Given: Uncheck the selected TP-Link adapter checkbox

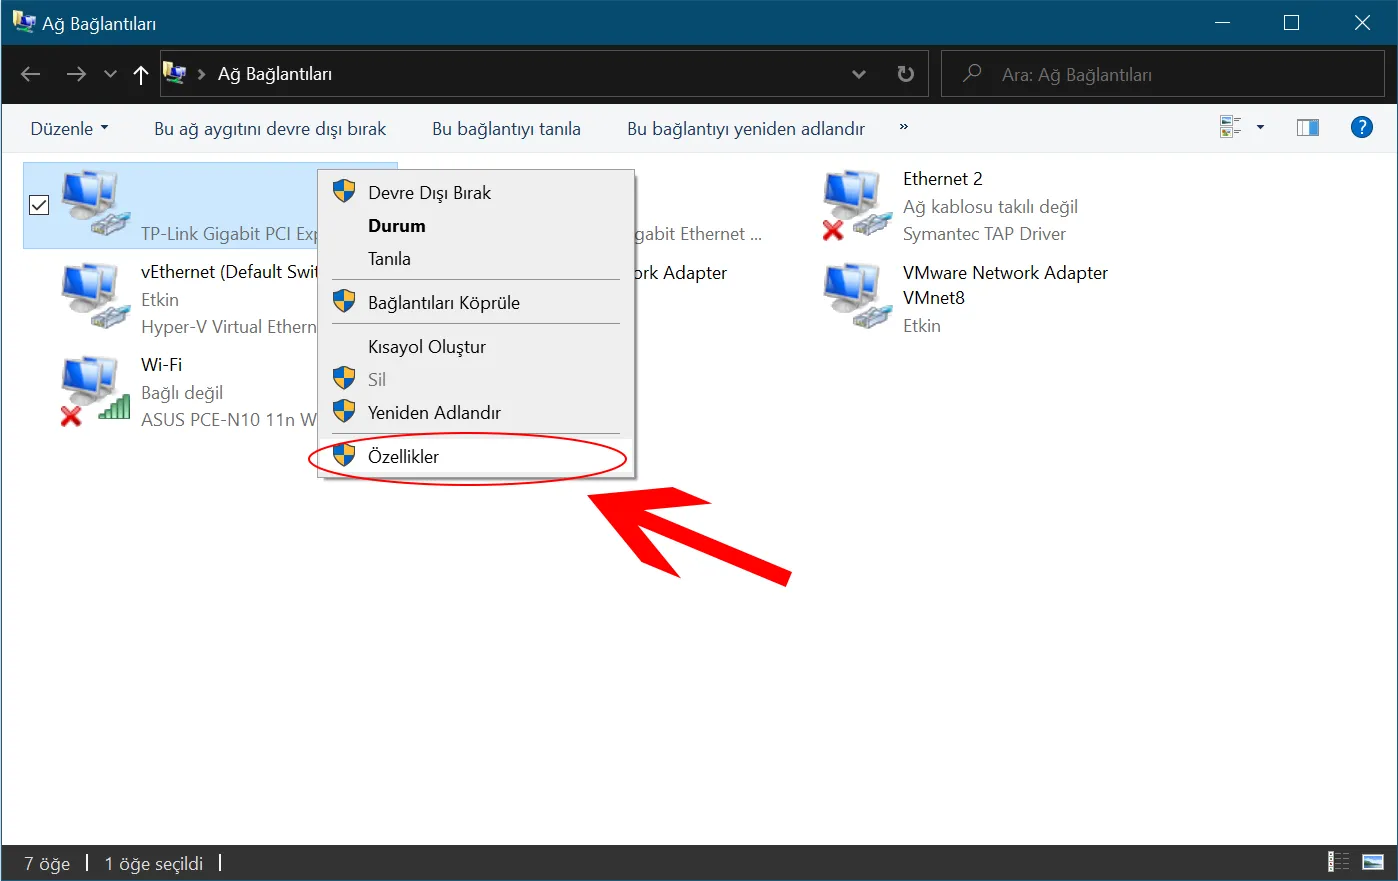Looking at the screenshot, I should 39,205.
